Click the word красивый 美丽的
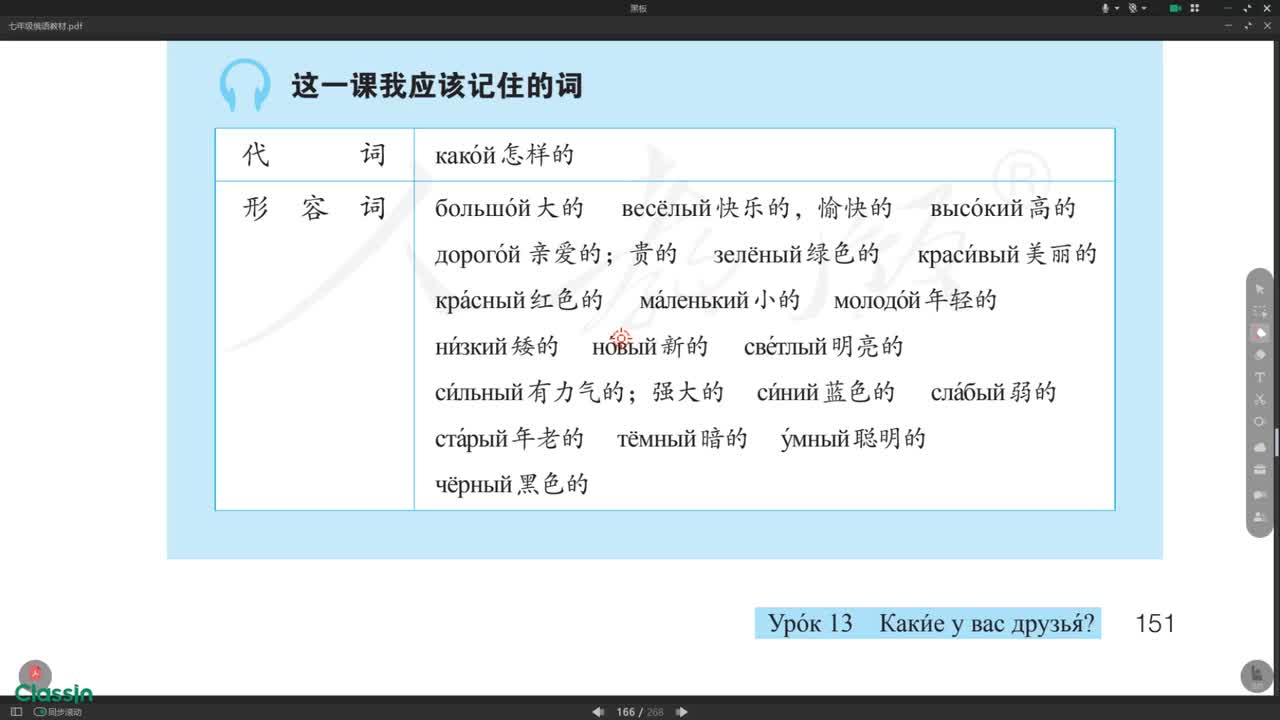Image resolution: width=1280 pixels, height=720 pixels. pyautogui.click(x=1007, y=254)
